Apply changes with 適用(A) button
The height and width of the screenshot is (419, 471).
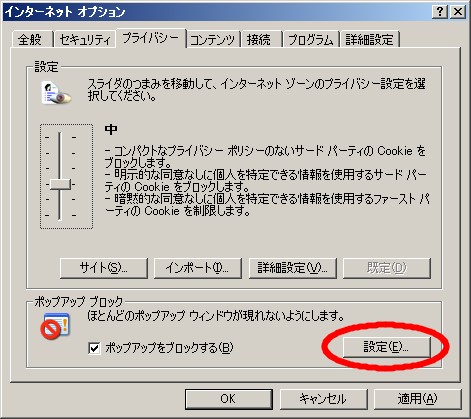click(417, 399)
